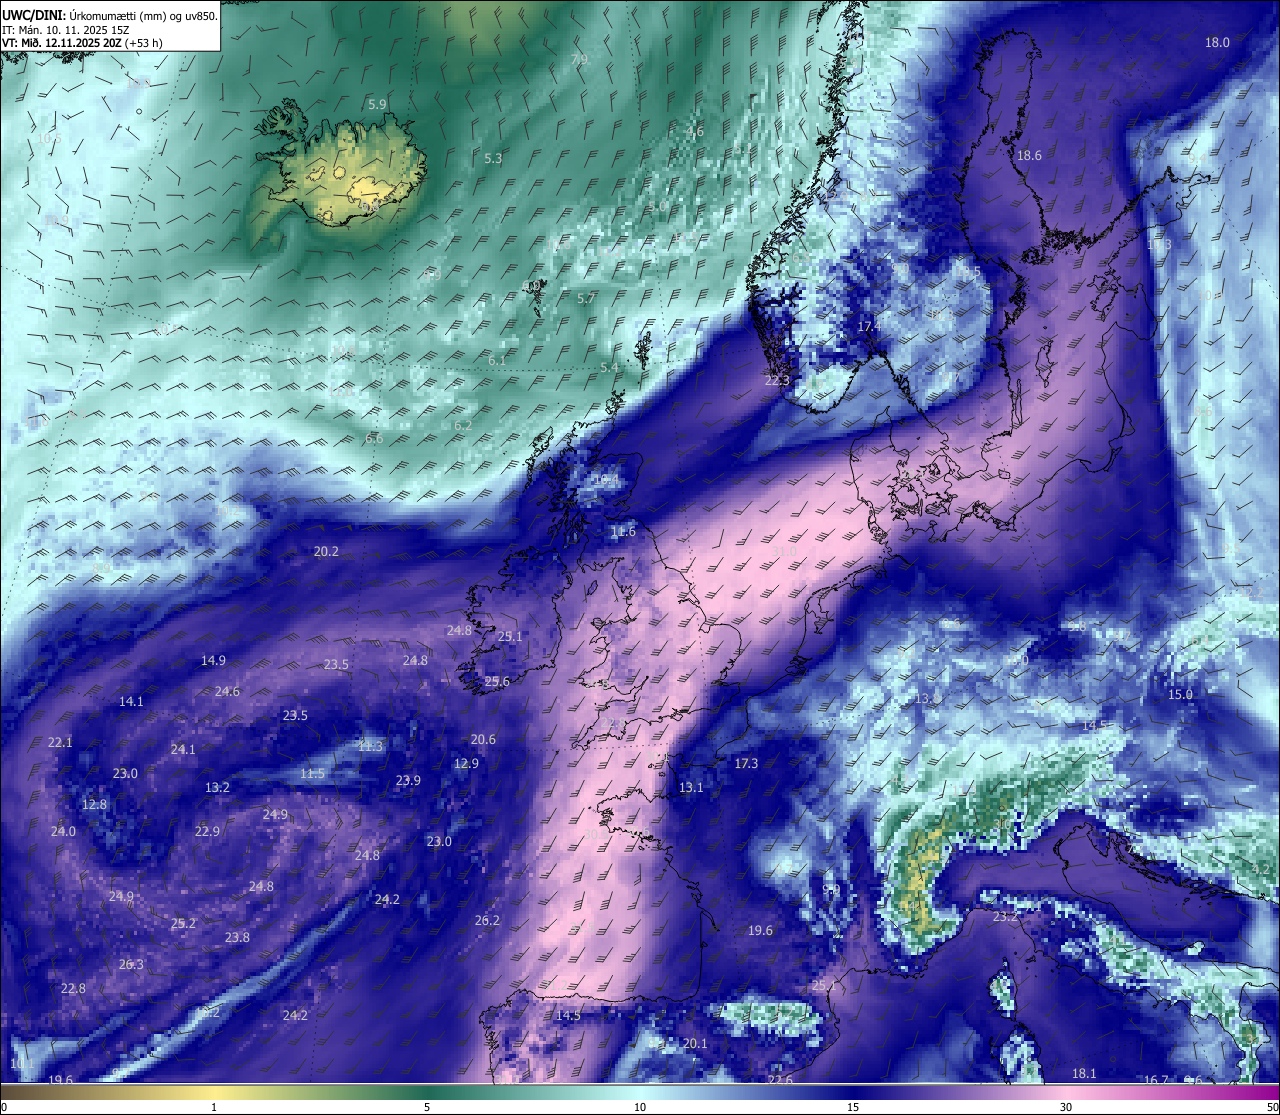The height and width of the screenshot is (1115, 1280).
Task: Click the value 18.6 over Finland
Action: tap(1029, 155)
